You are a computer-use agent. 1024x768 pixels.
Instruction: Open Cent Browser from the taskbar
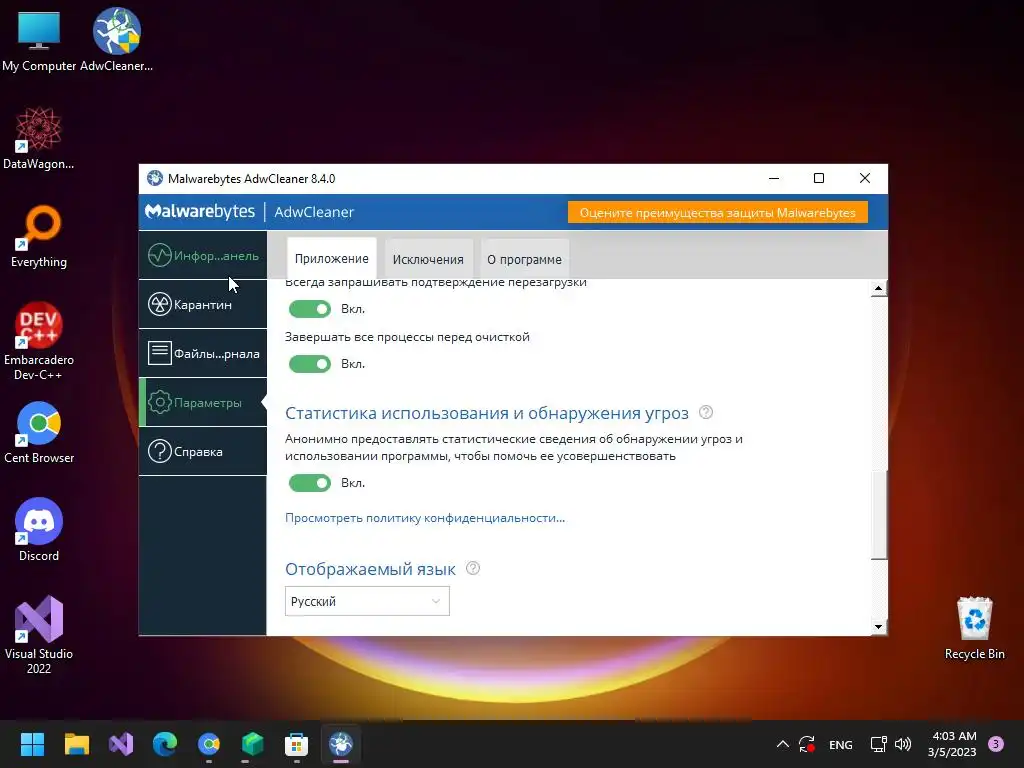(209, 744)
